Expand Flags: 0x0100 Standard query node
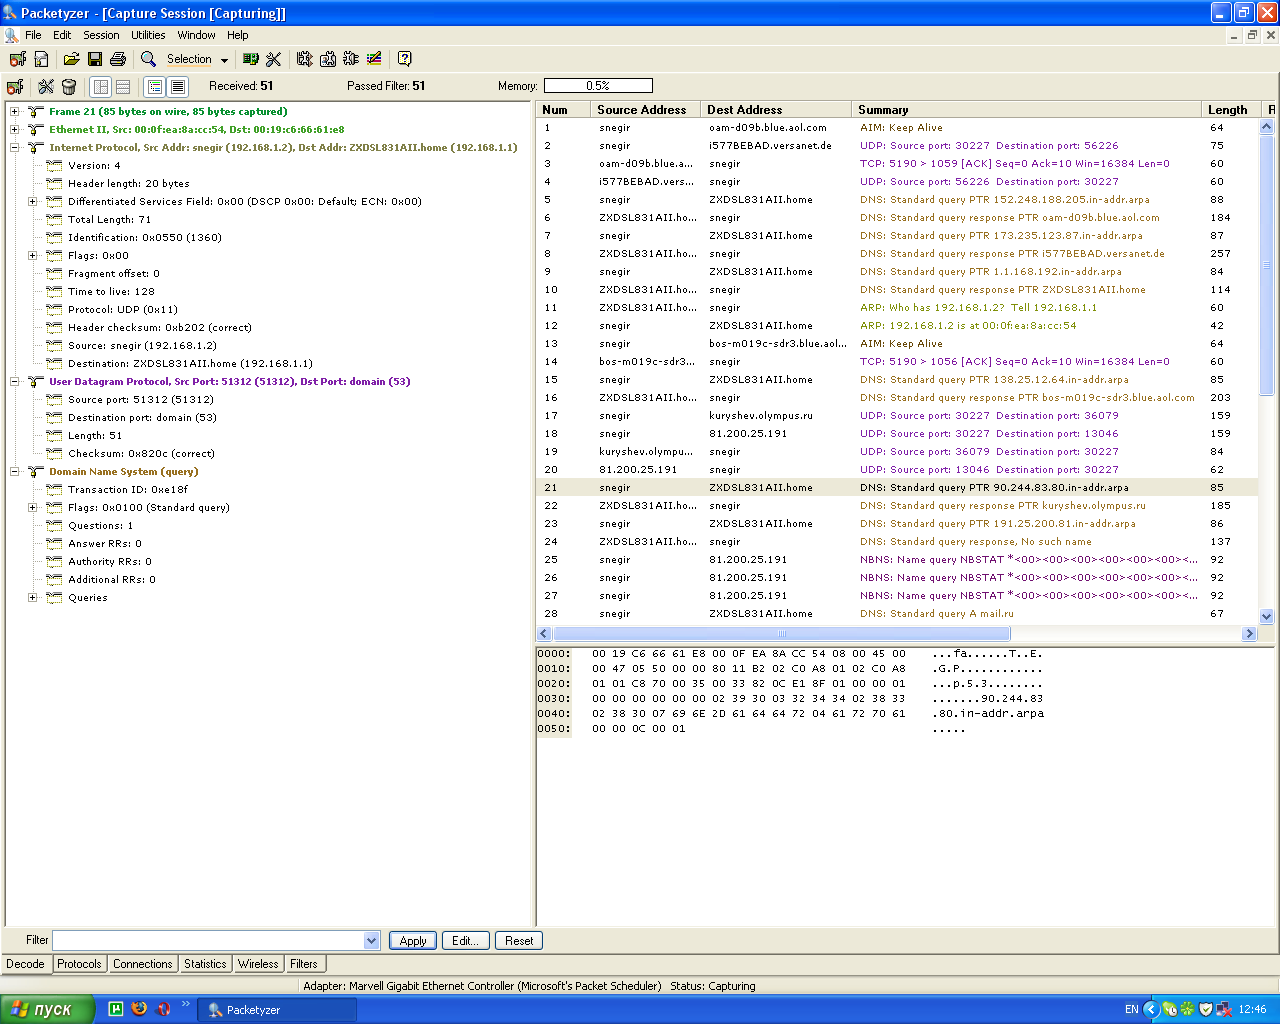 [x=32, y=508]
